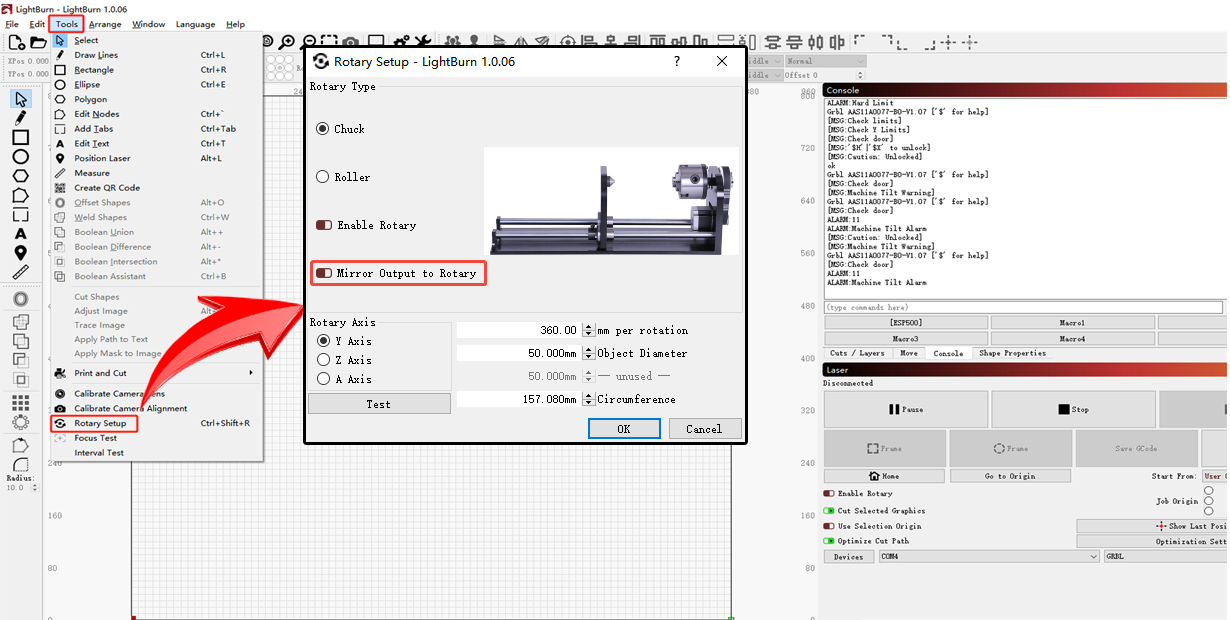
Task: Click the Circular Array icon in the left toolbar
Action: 21,422
